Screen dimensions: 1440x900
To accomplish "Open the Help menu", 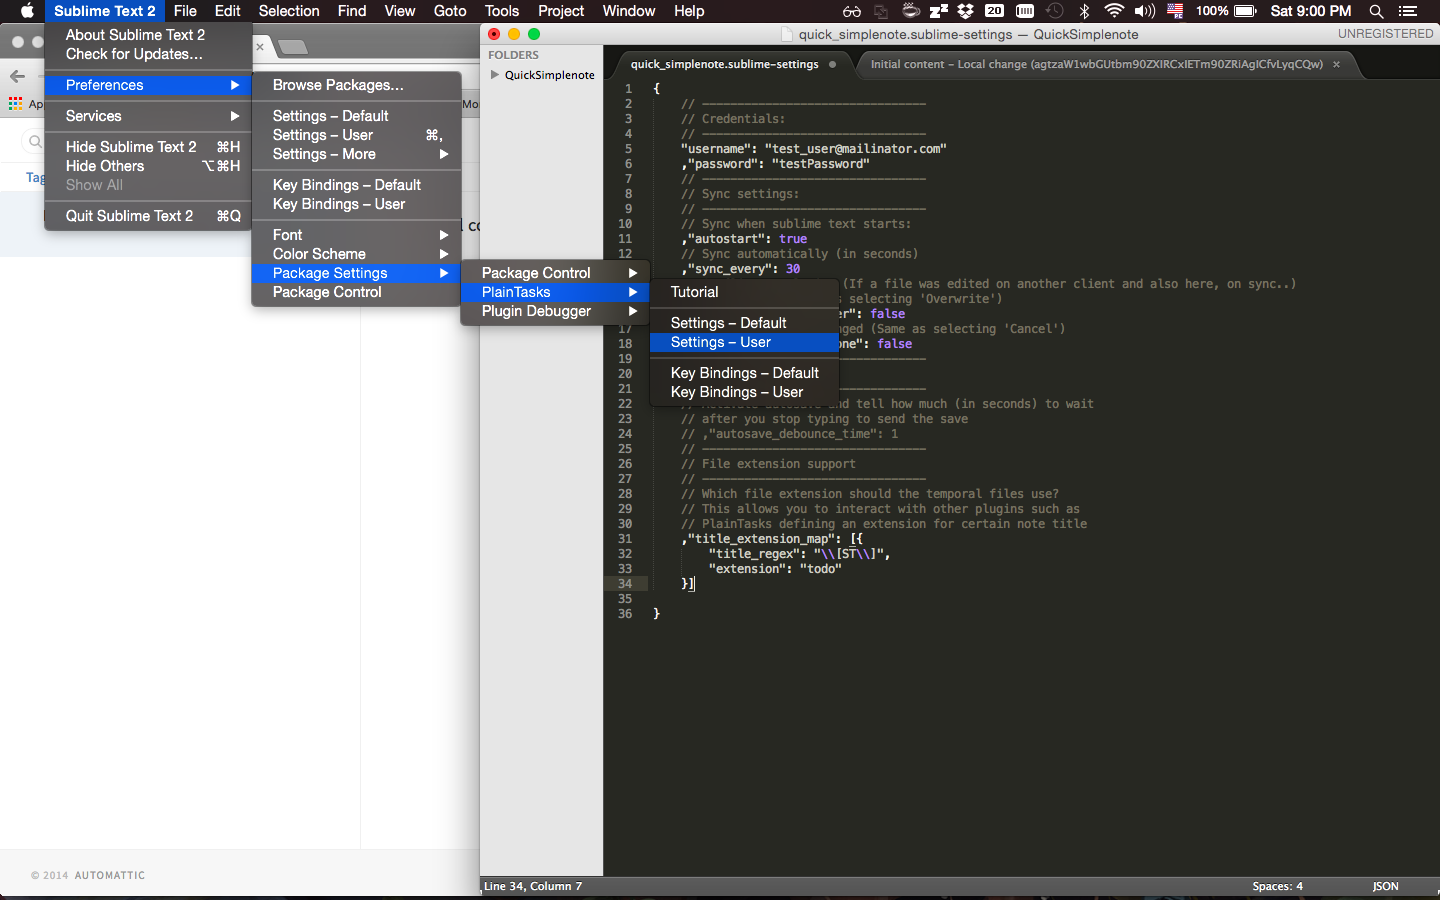I will point(689,11).
